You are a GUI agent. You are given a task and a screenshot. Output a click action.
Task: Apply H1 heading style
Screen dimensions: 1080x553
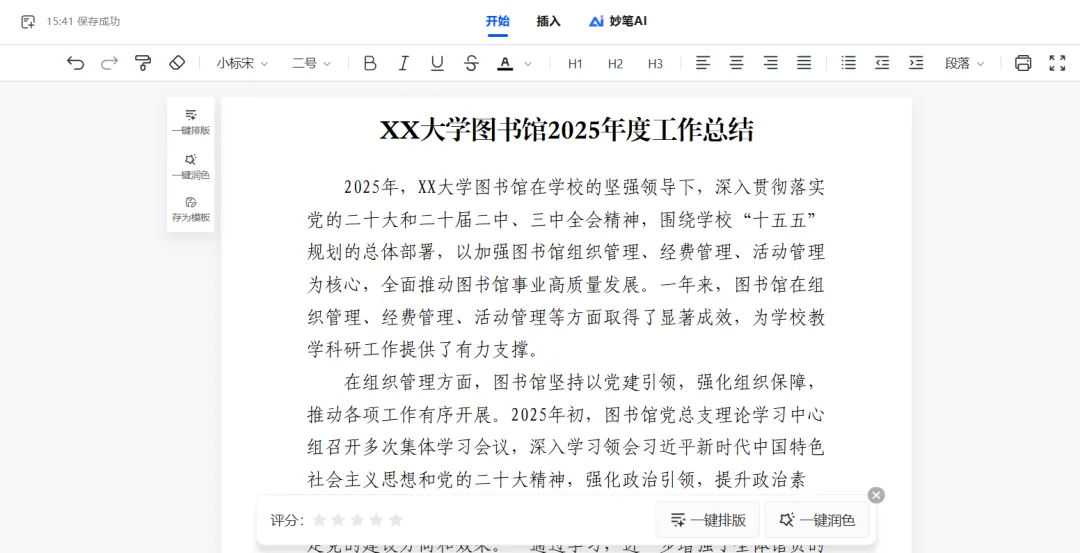(575, 63)
